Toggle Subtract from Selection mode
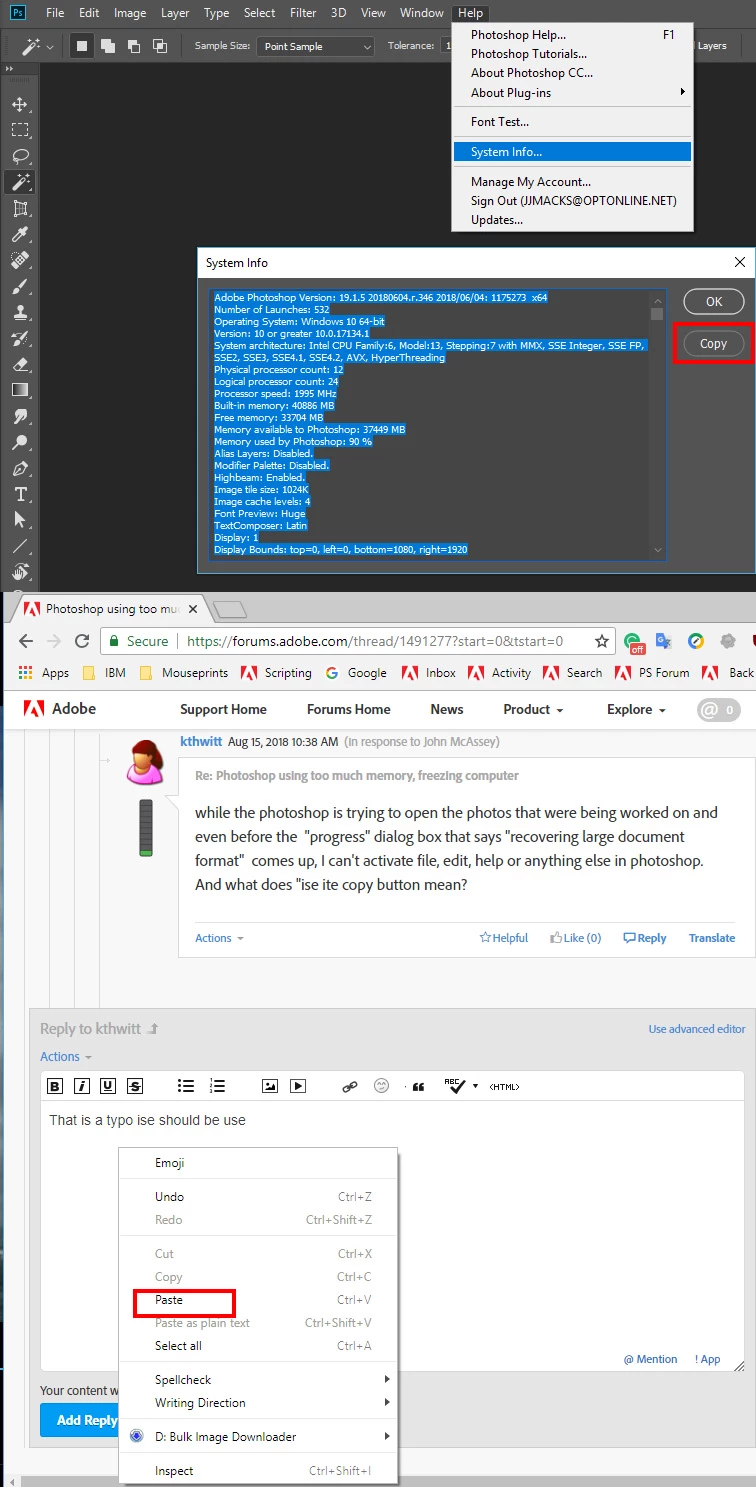 133,46
